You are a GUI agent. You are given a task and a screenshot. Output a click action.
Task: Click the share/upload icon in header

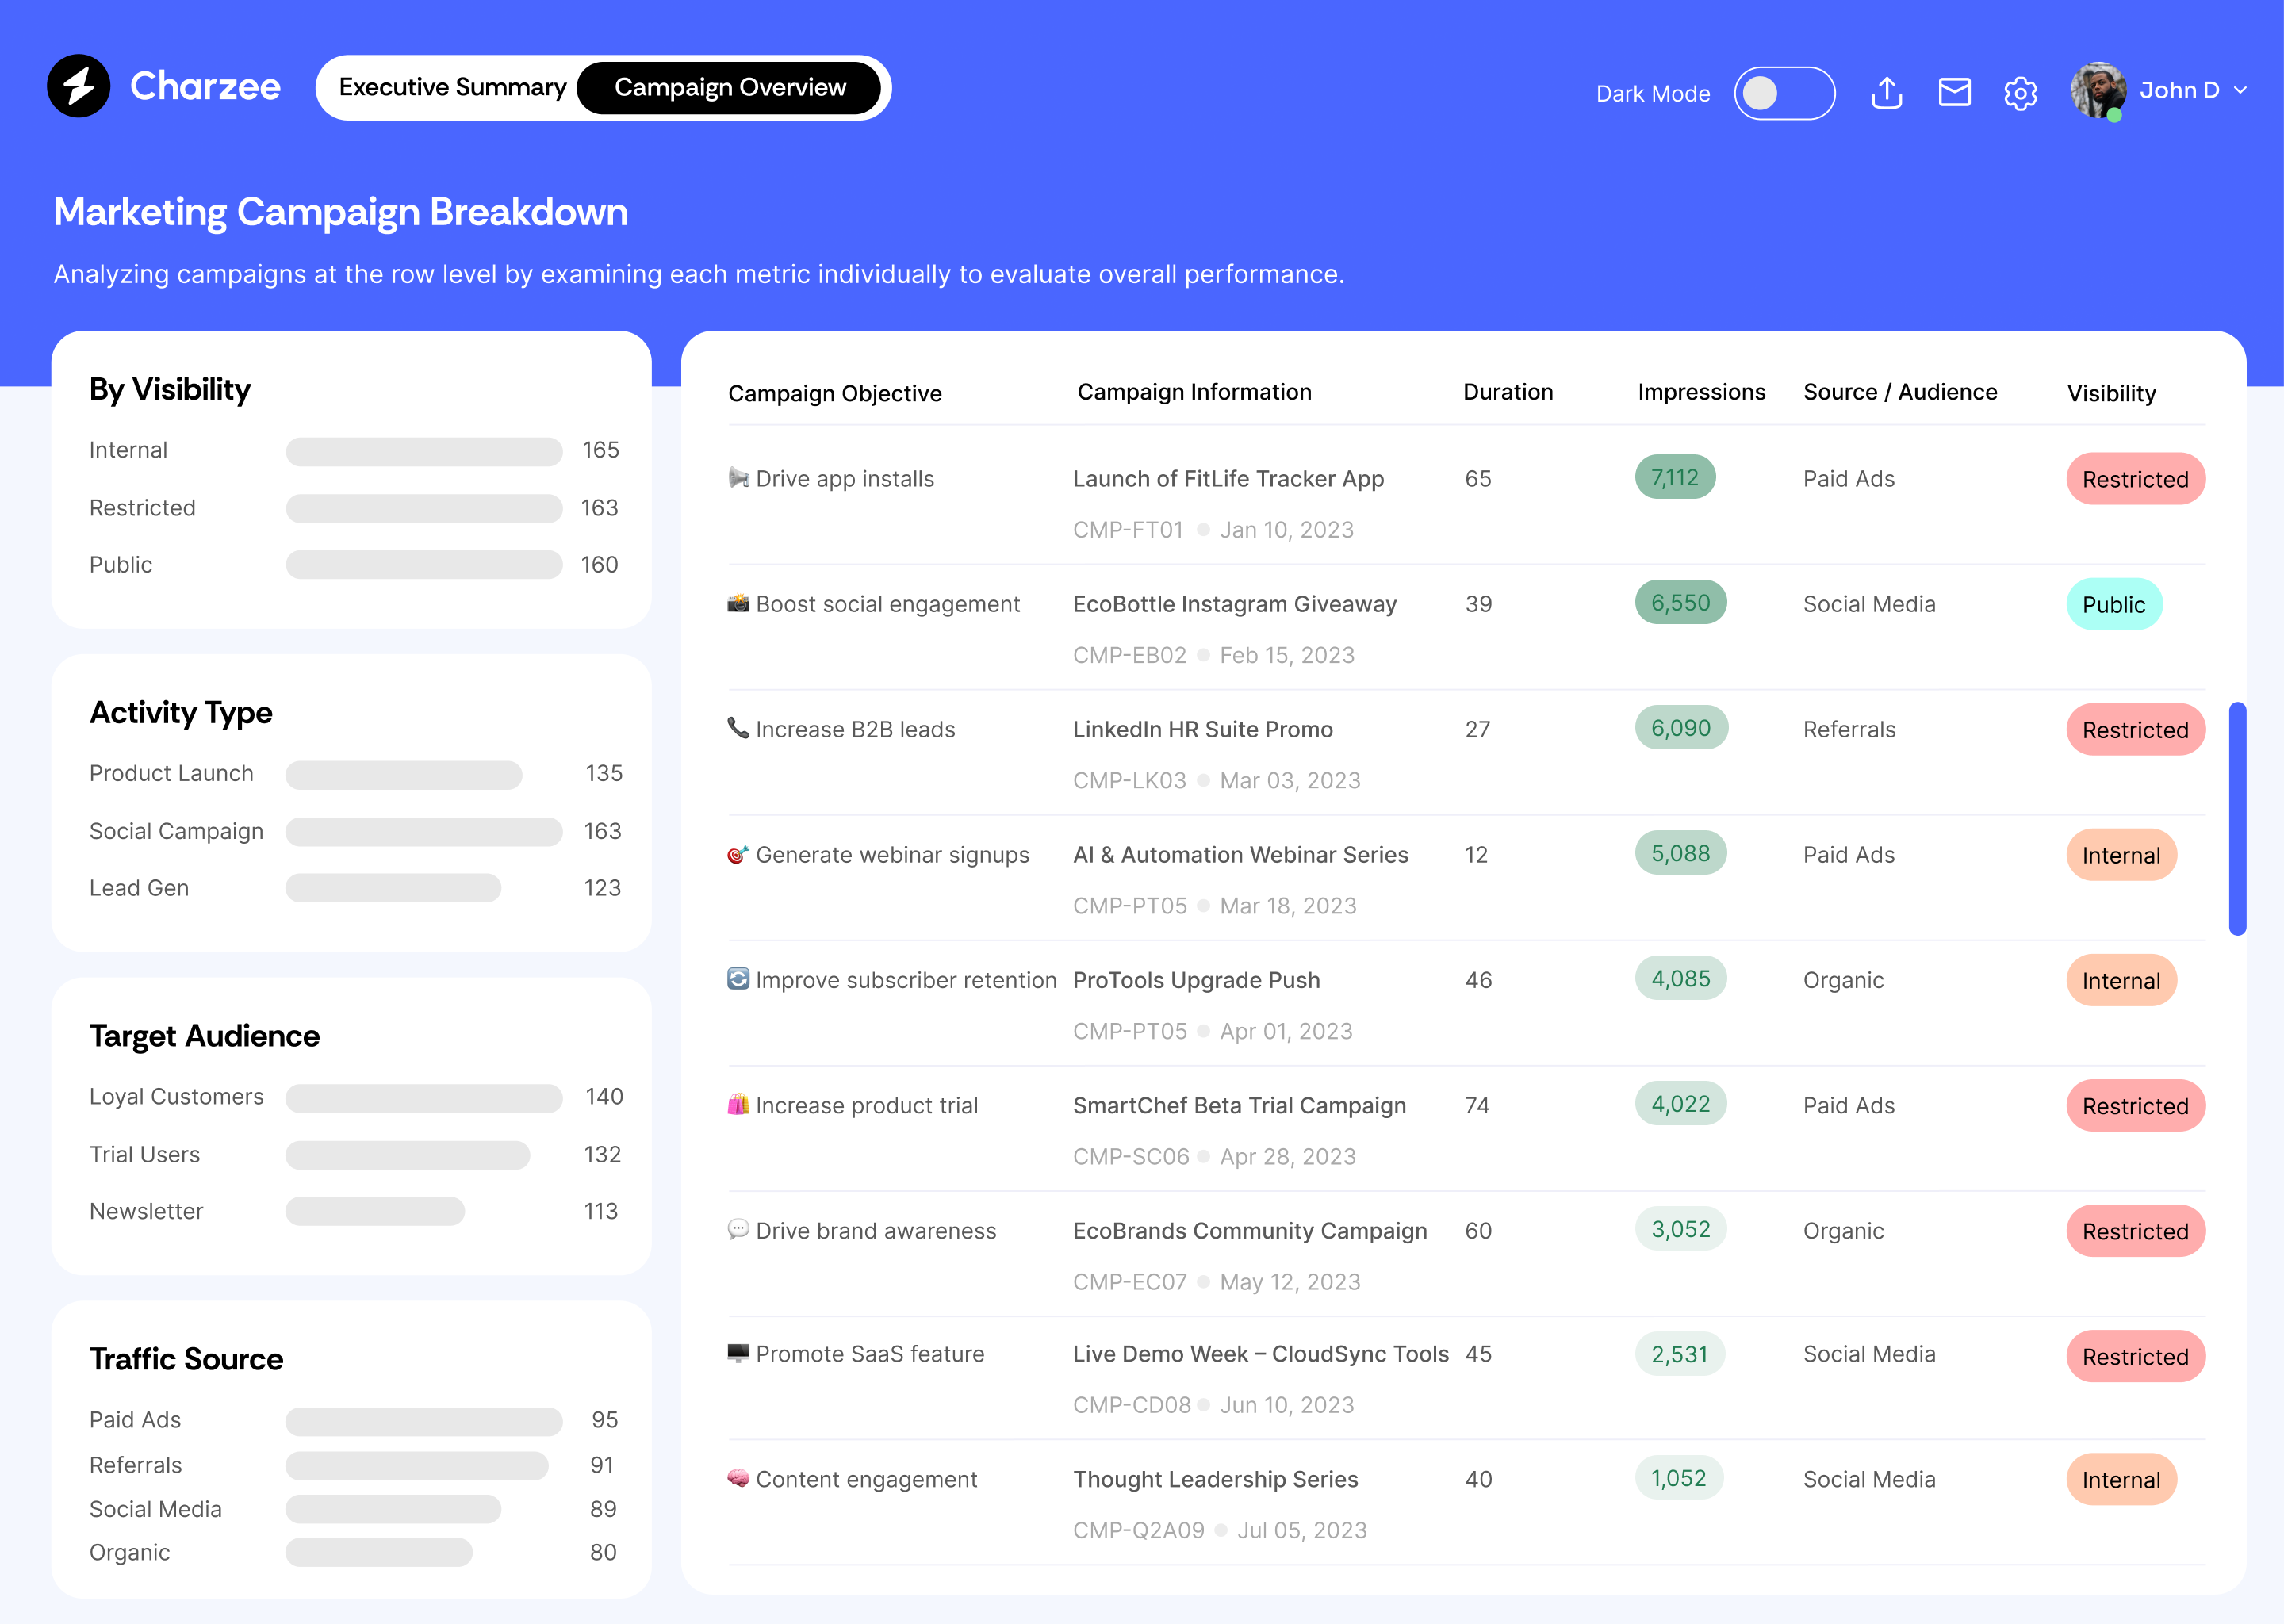[x=1886, y=92]
